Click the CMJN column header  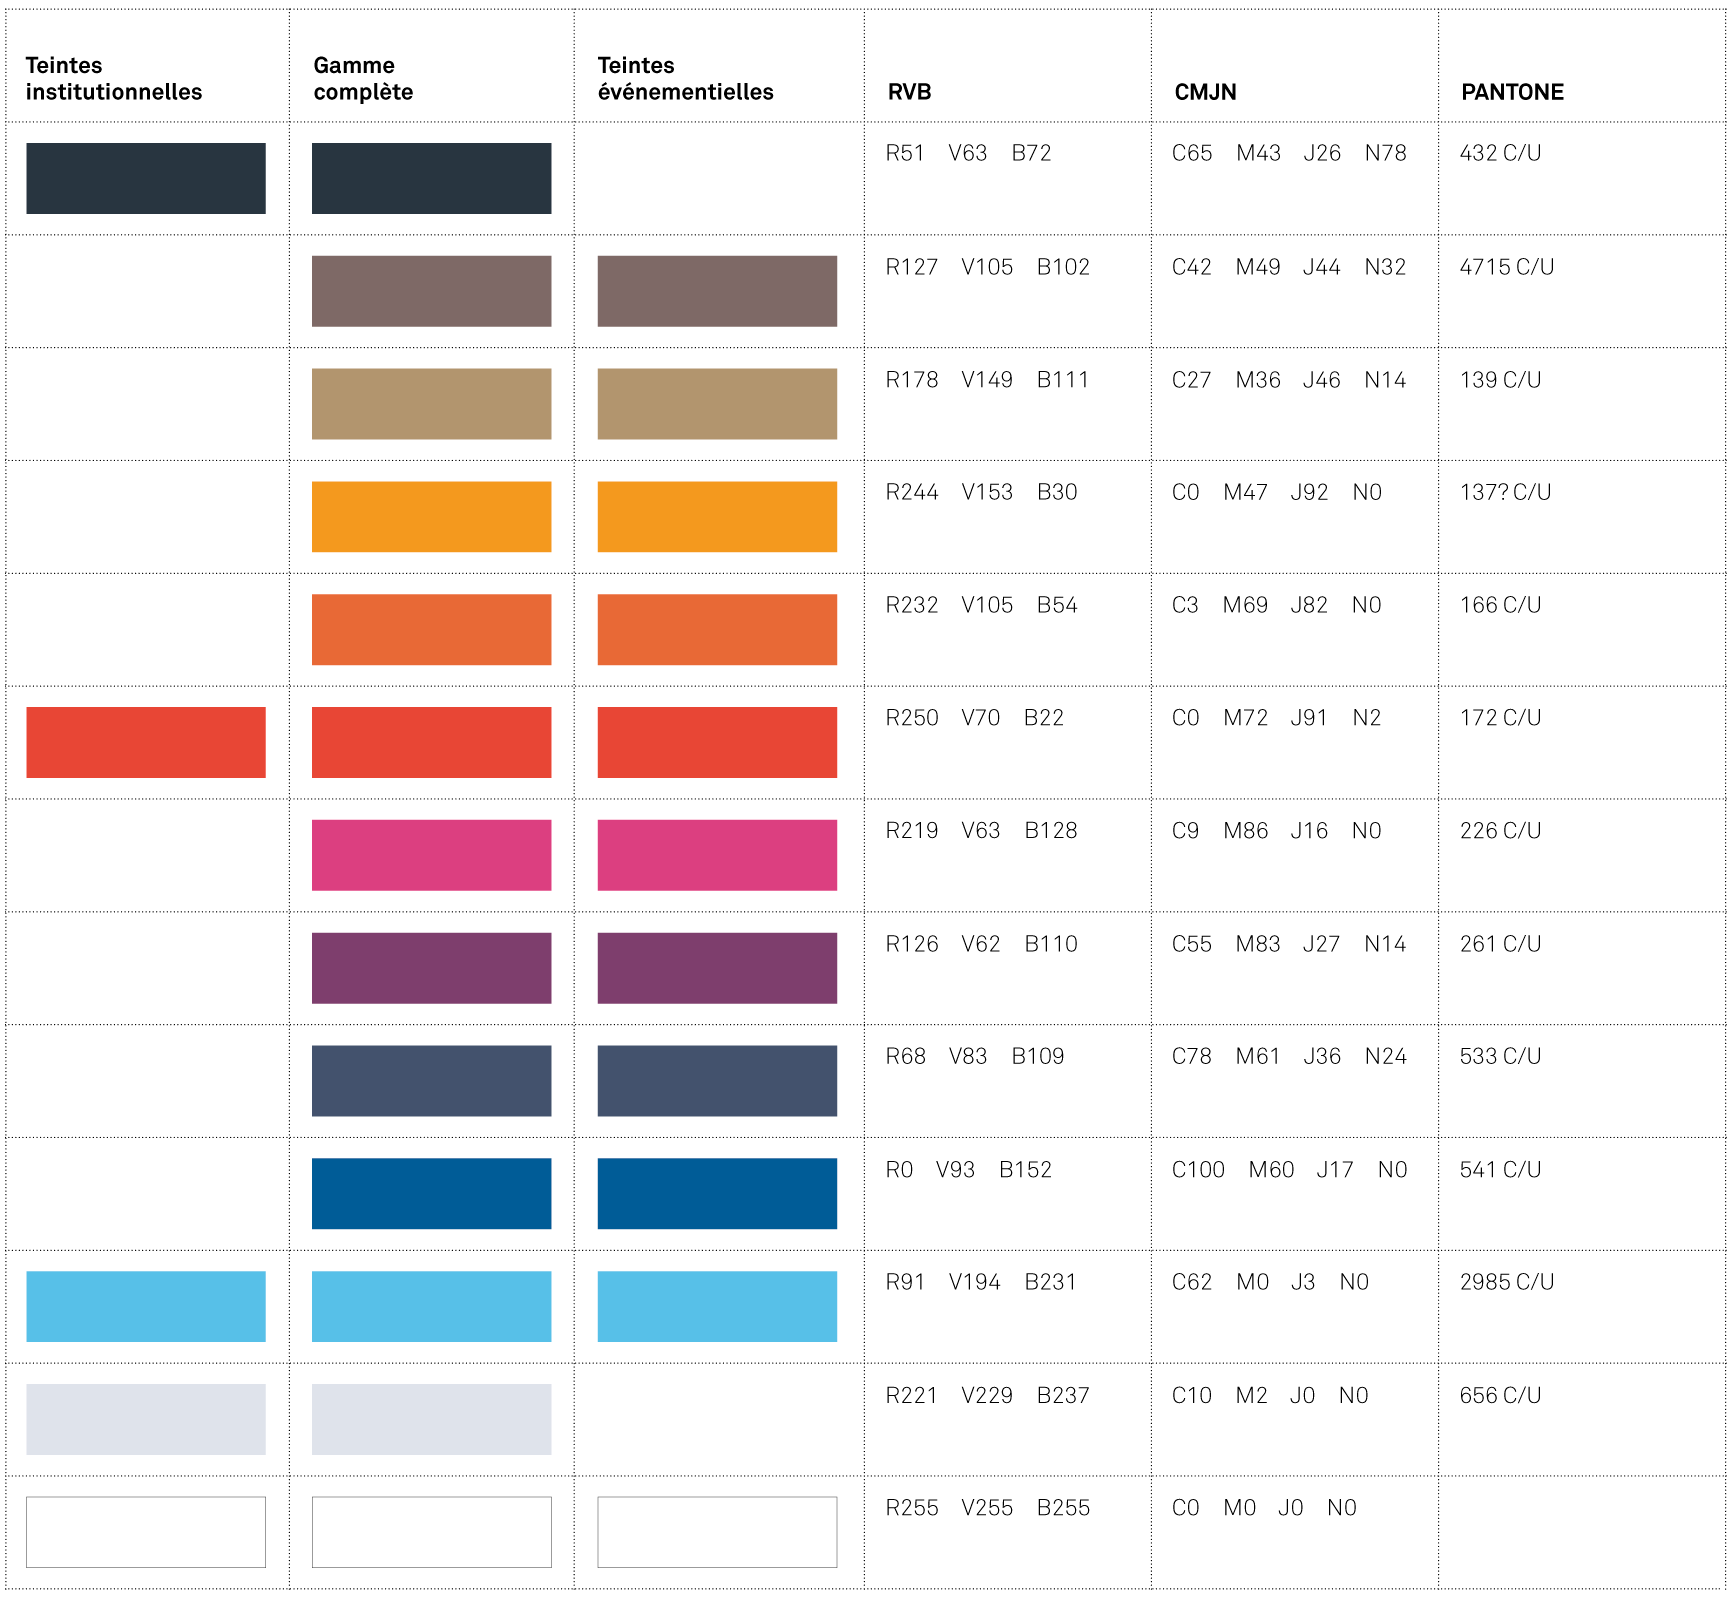coord(1205,92)
